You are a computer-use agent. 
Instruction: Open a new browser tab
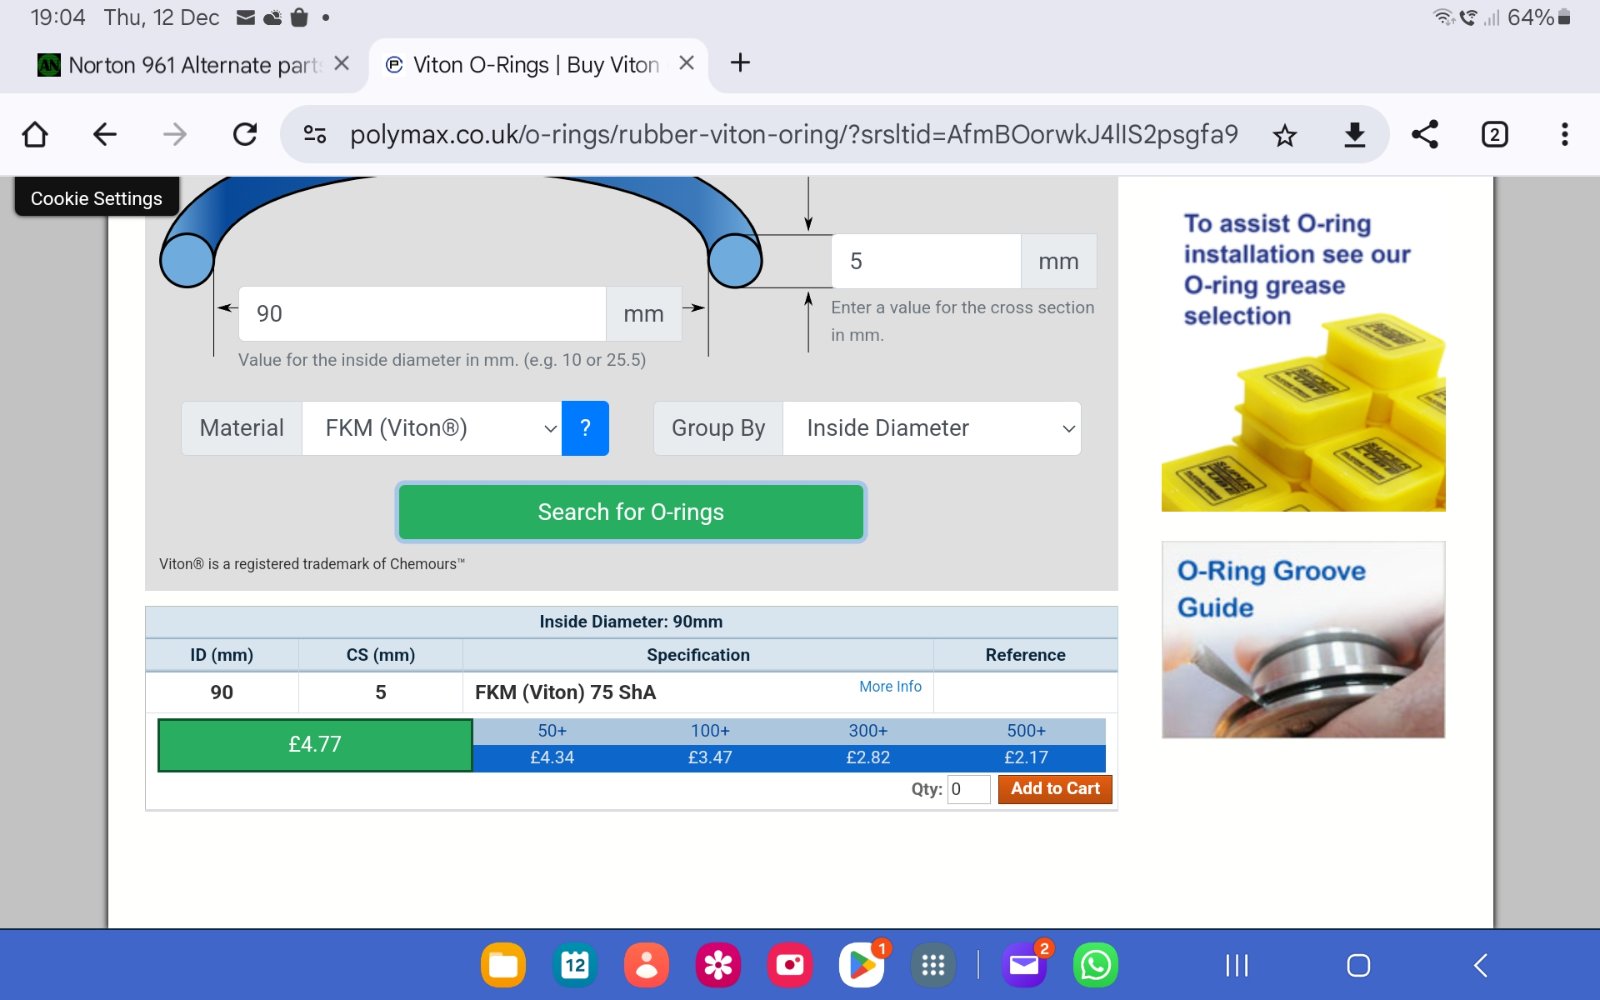(740, 64)
